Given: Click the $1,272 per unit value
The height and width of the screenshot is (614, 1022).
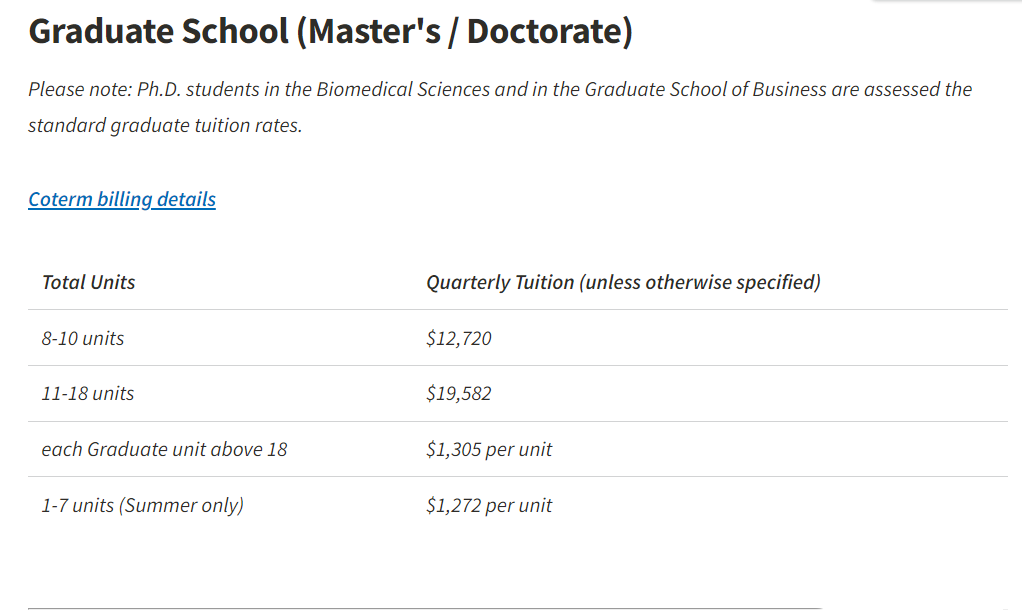Looking at the screenshot, I should point(489,505).
